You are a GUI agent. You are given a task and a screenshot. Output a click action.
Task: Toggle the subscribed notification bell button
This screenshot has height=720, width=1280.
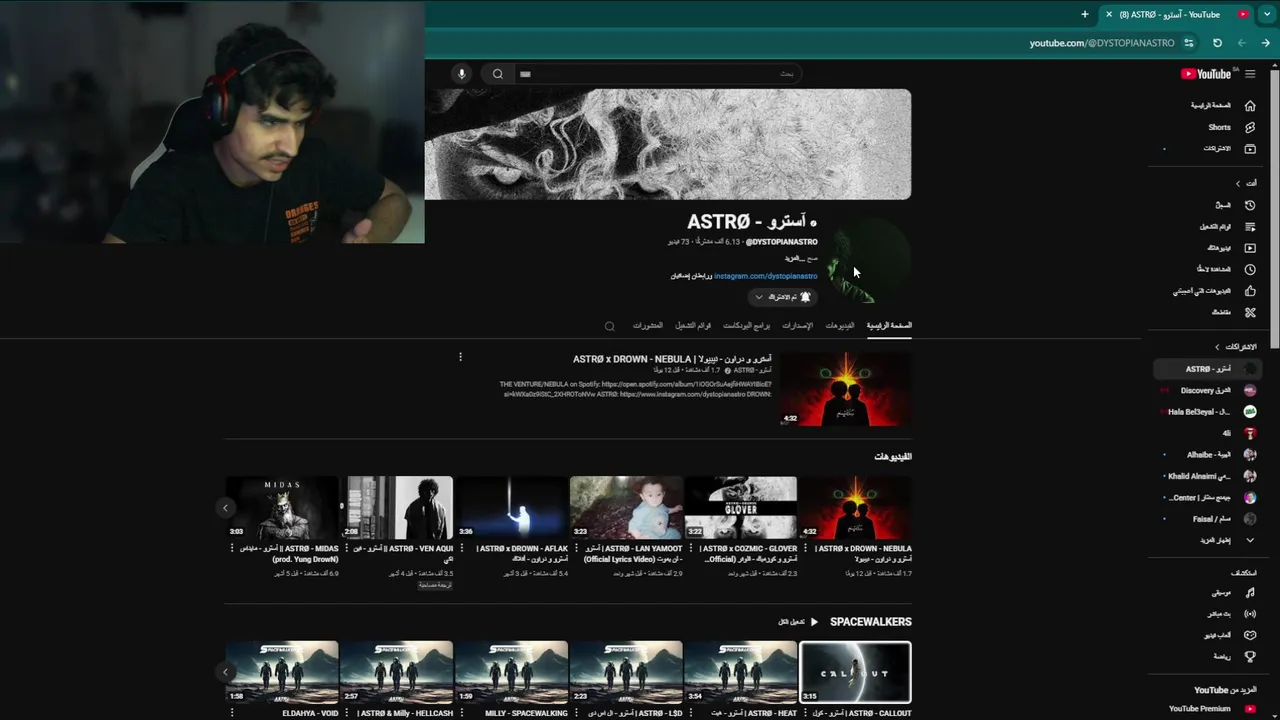[784, 297]
